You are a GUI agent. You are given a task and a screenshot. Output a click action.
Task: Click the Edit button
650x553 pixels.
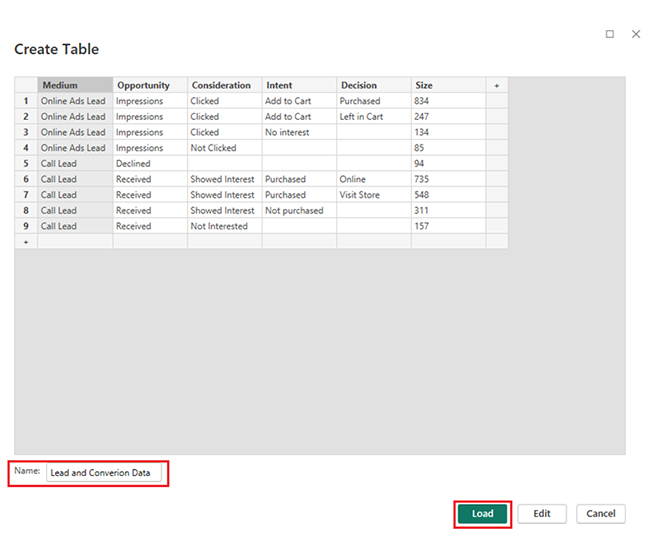pyautogui.click(x=541, y=514)
